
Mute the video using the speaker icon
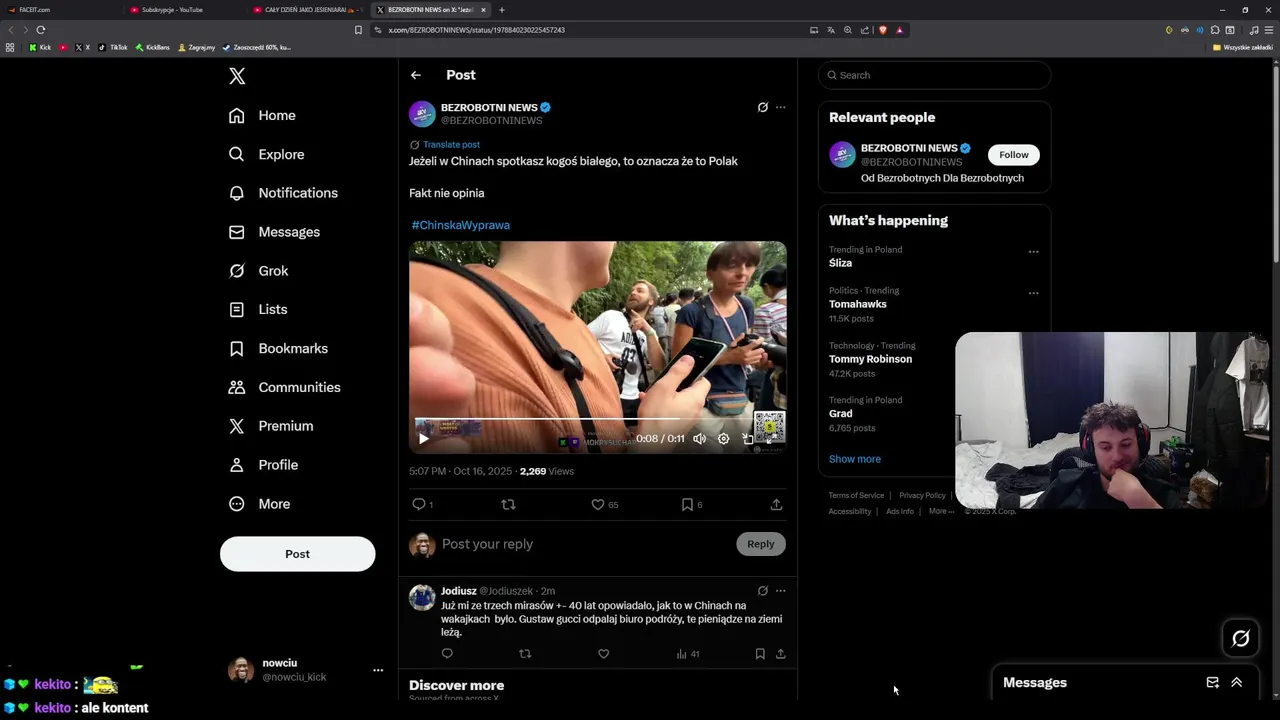700,438
